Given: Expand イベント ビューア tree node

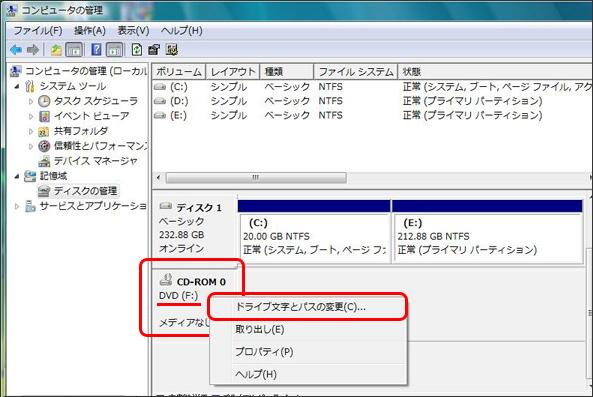Looking at the screenshot, I should (31, 116).
